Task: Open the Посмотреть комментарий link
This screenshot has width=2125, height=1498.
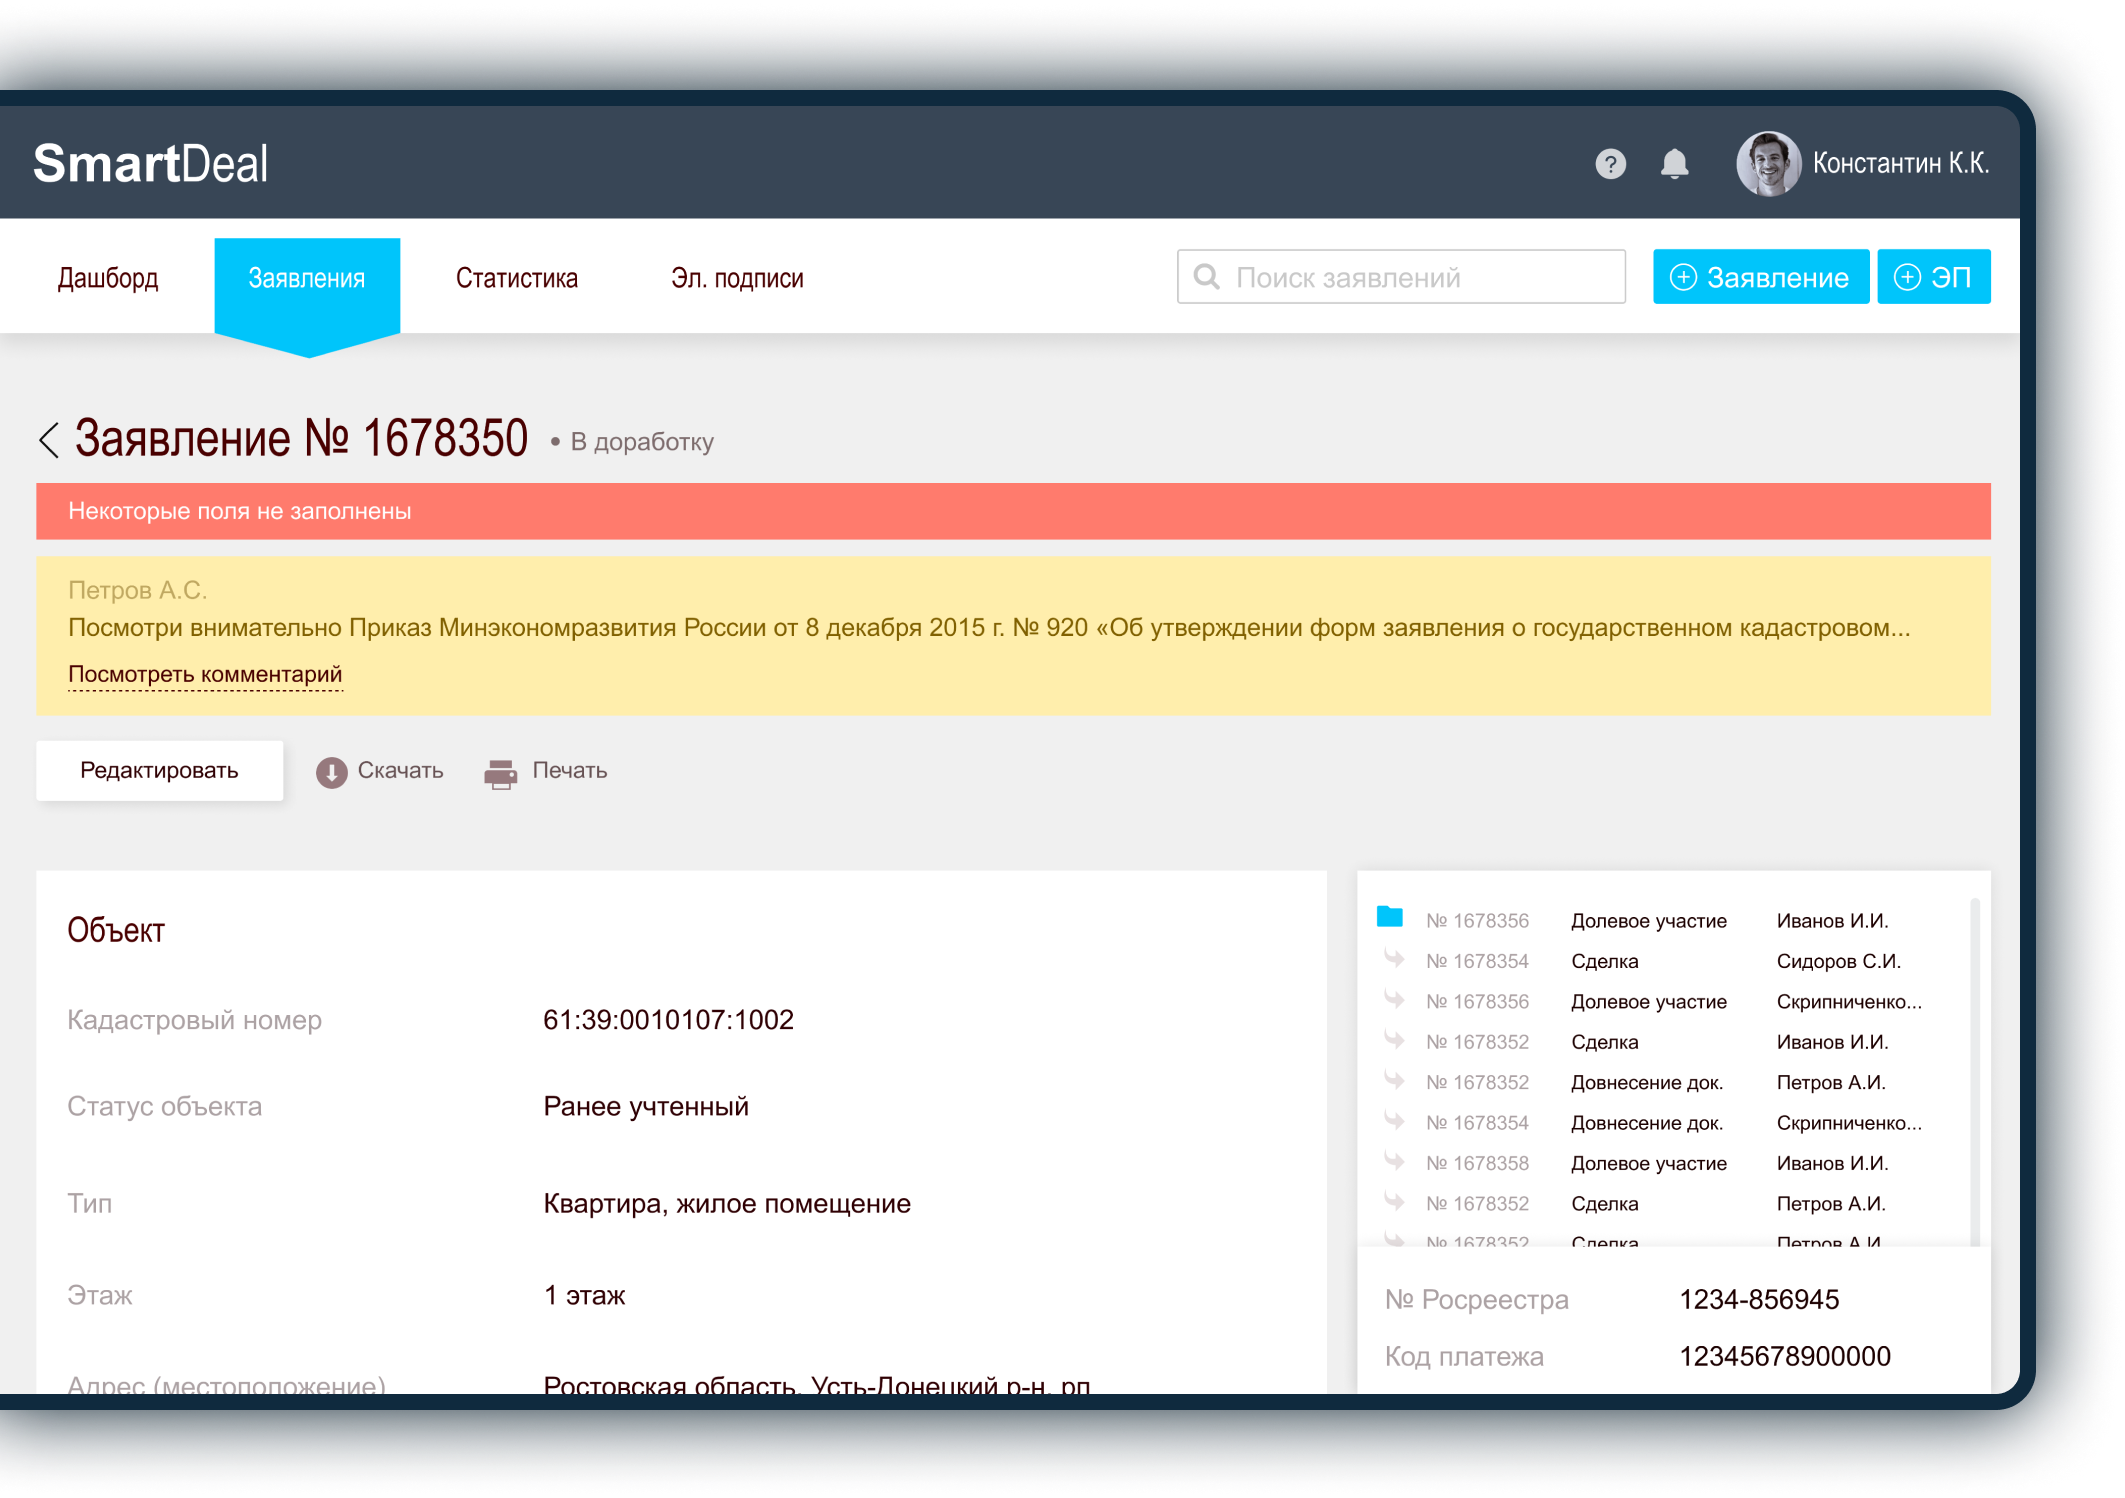Action: [x=205, y=675]
